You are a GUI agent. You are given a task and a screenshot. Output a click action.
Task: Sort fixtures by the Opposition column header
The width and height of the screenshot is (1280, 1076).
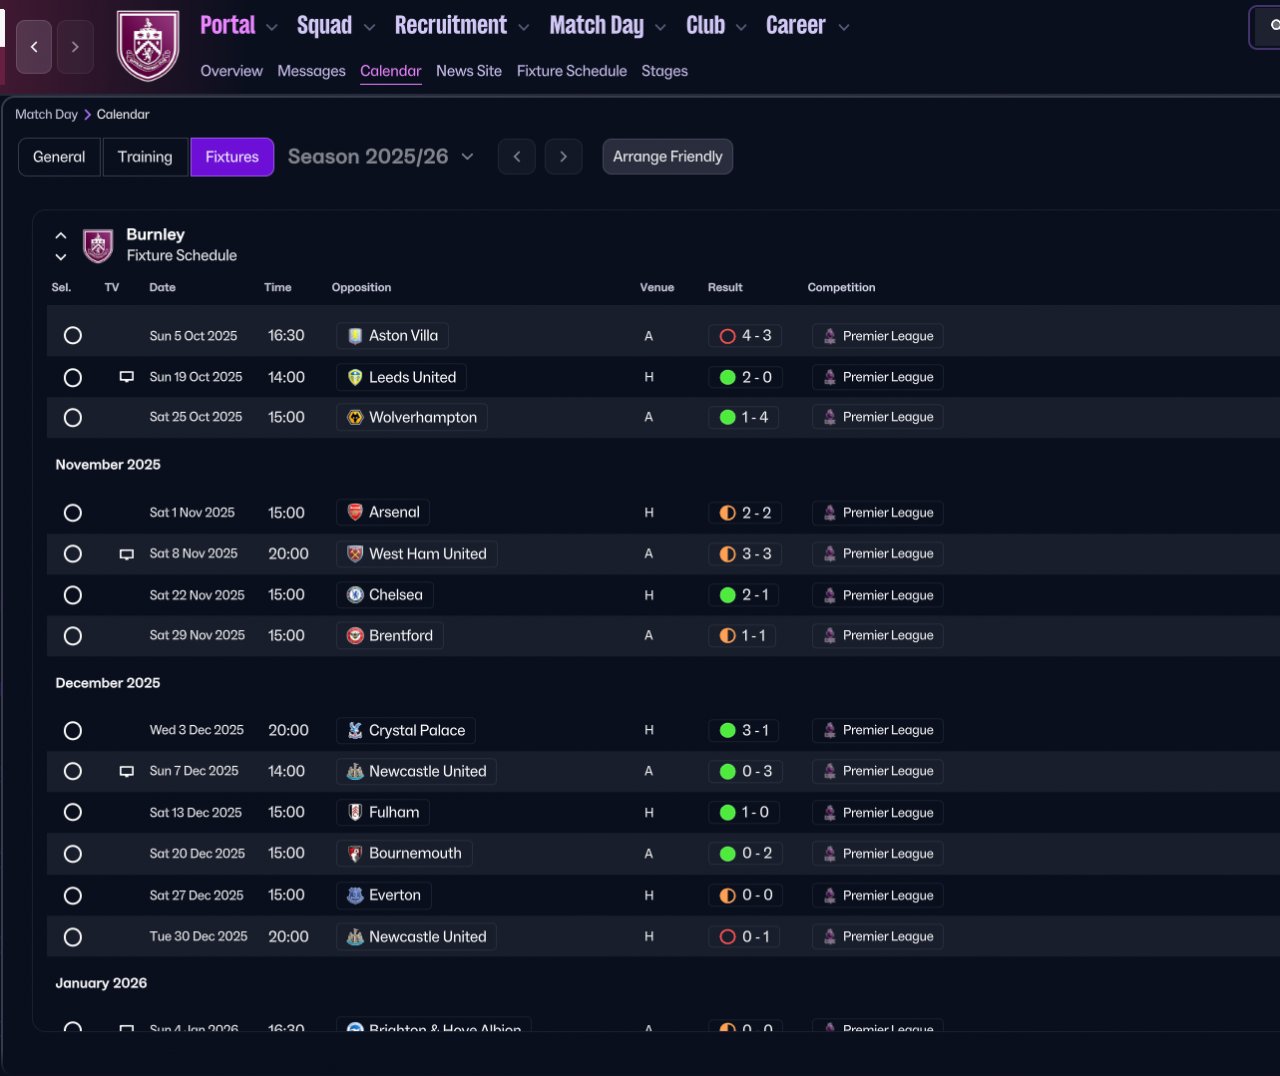pyautogui.click(x=362, y=288)
